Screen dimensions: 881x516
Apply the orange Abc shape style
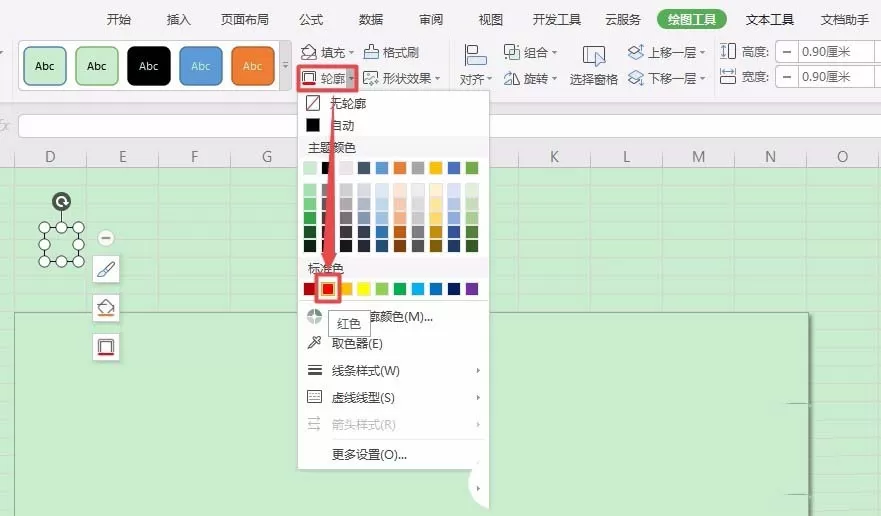pyautogui.click(x=253, y=66)
